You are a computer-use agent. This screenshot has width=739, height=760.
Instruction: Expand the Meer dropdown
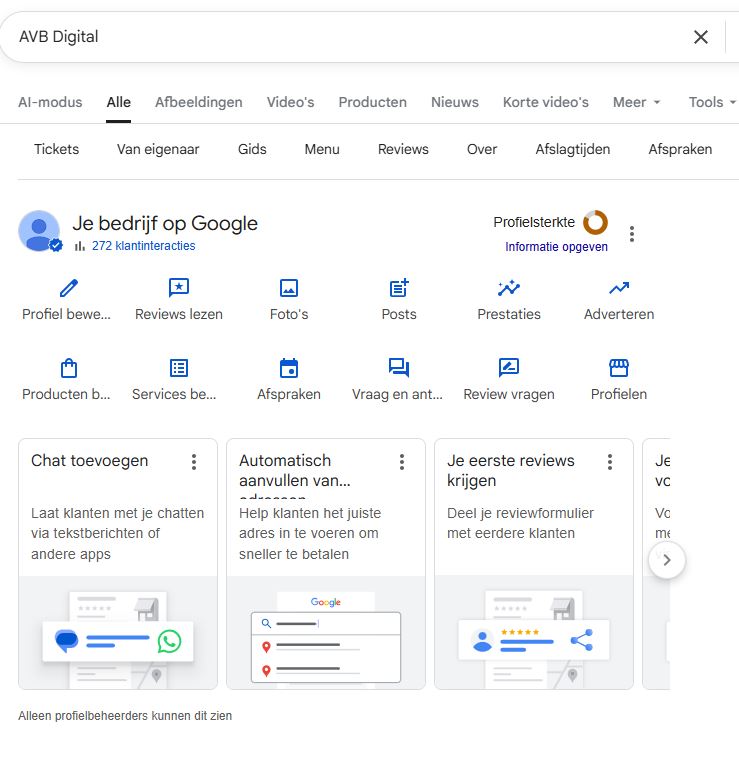[636, 102]
